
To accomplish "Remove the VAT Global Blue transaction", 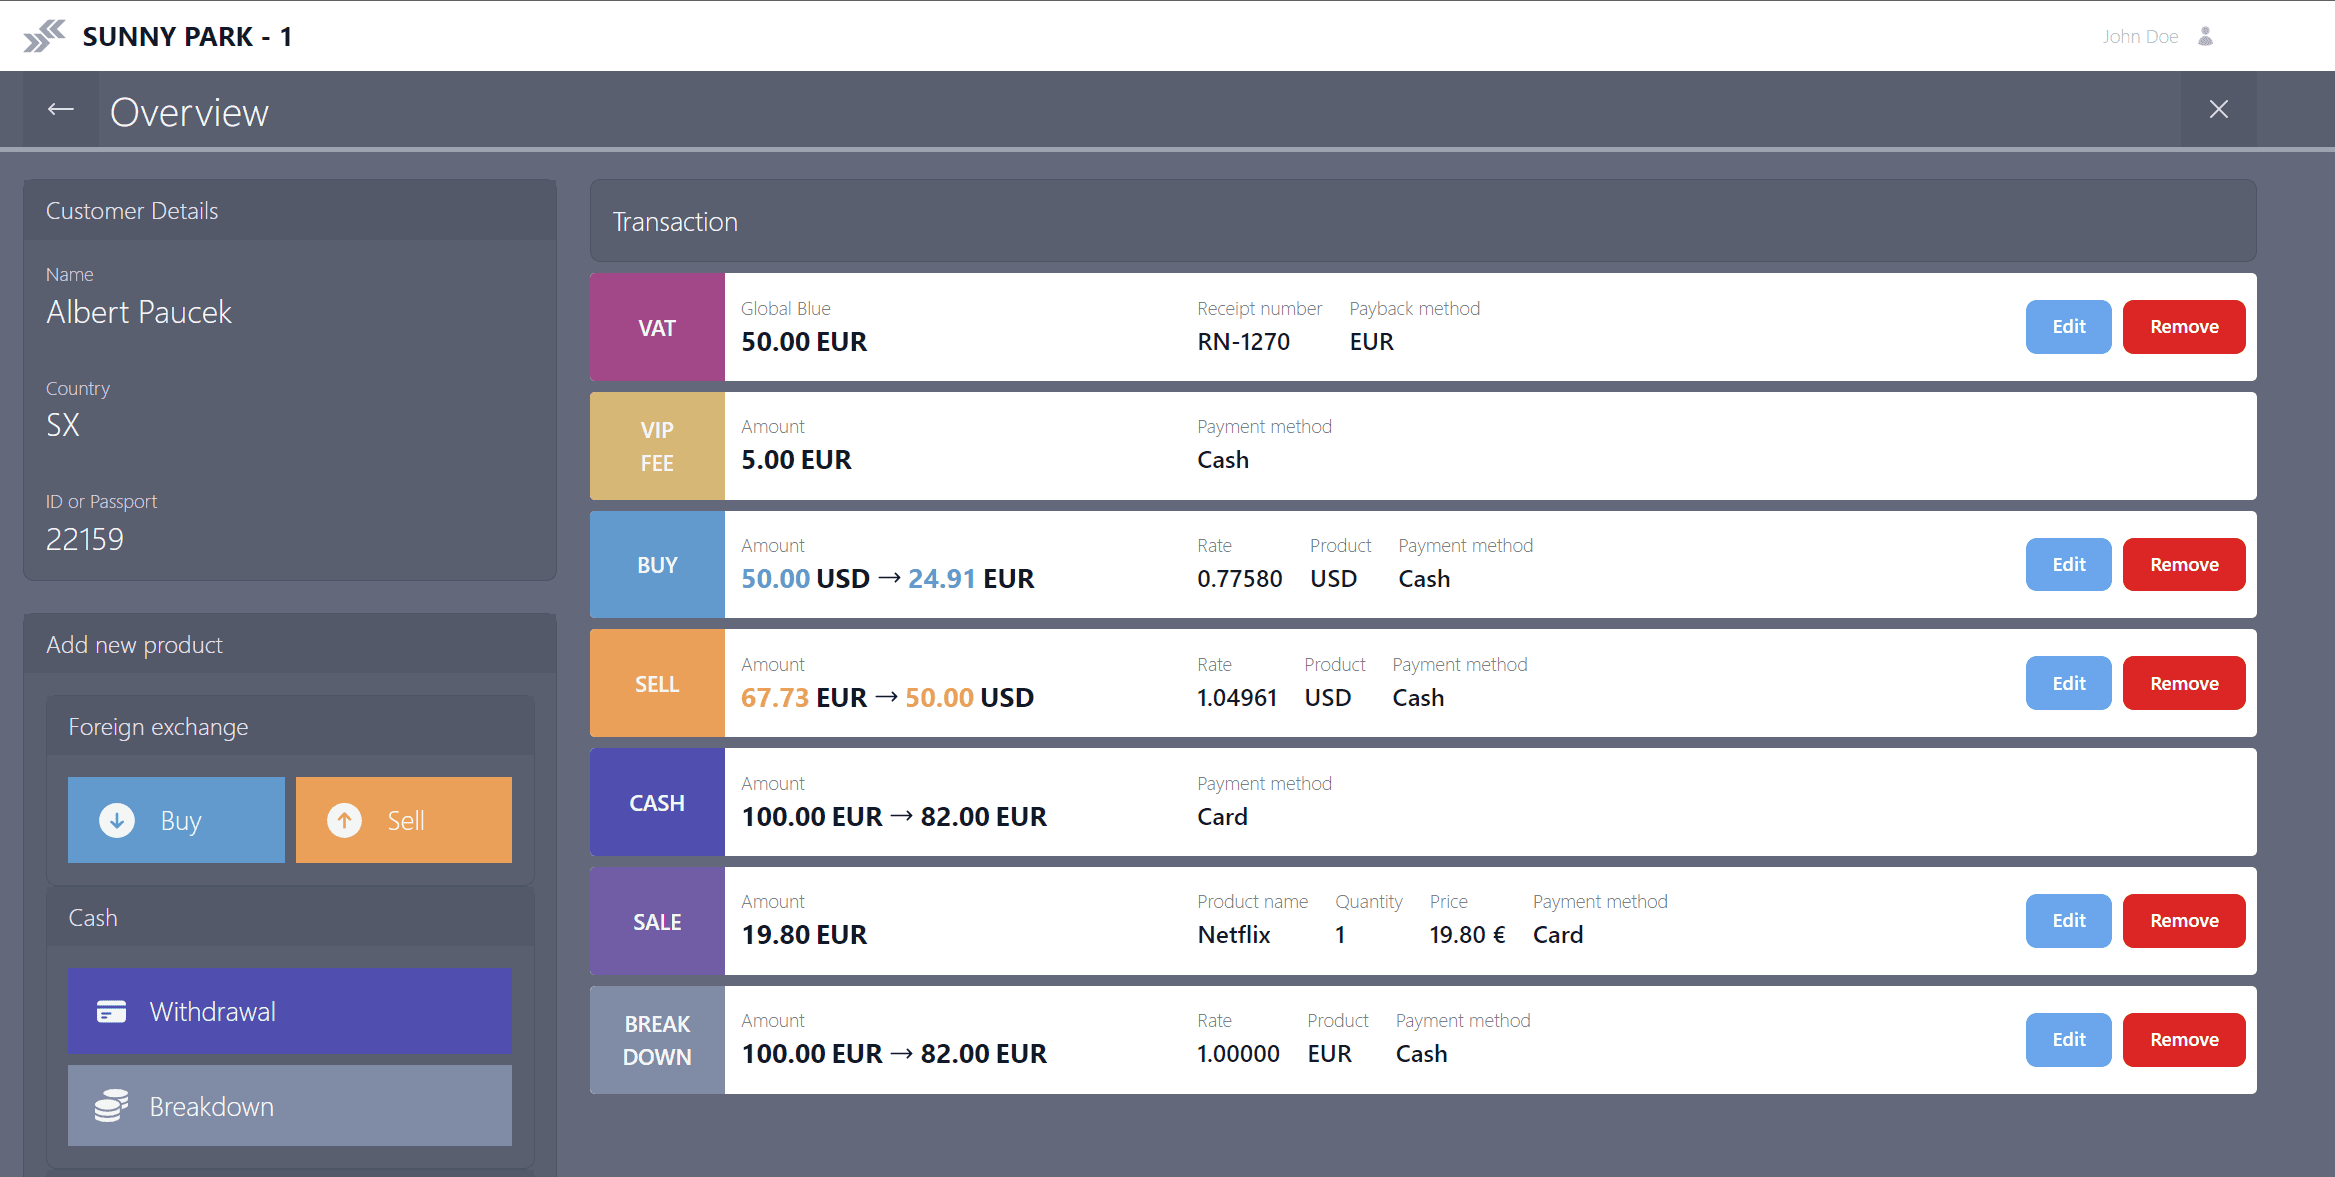I will pyautogui.click(x=2184, y=327).
